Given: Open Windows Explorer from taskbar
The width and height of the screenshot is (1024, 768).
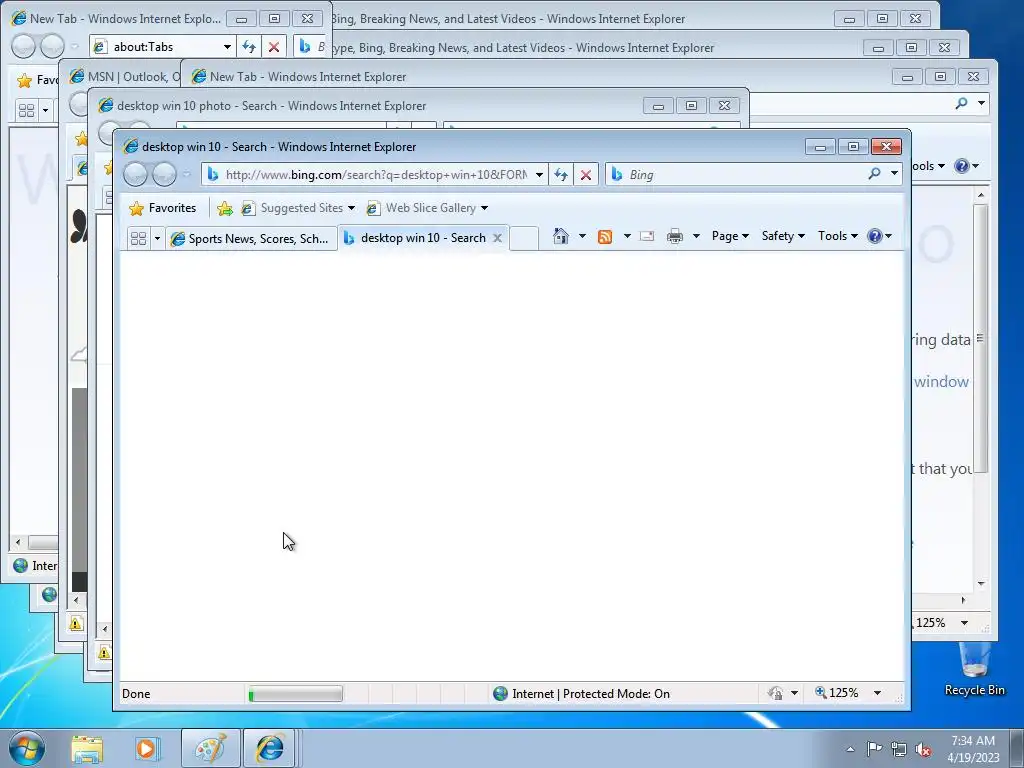Looking at the screenshot, I should tap(87, 748).
